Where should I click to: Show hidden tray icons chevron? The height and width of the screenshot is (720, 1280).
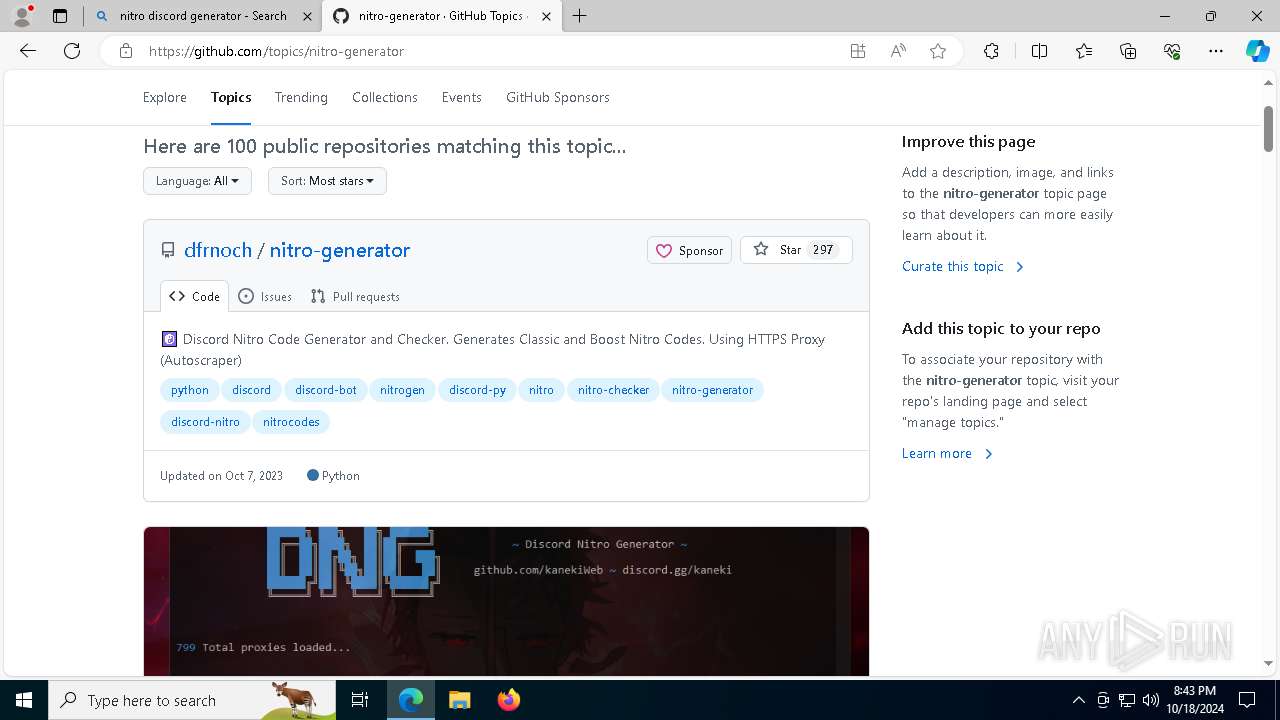[x=1078, y=700]
